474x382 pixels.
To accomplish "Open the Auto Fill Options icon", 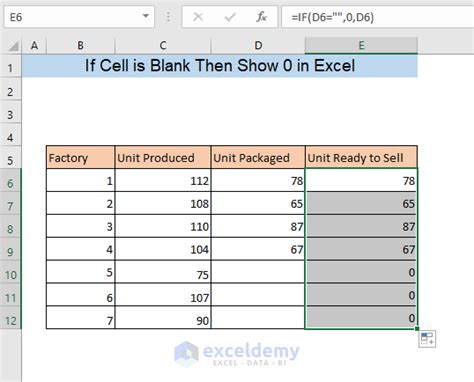I will tap(427, 339).
